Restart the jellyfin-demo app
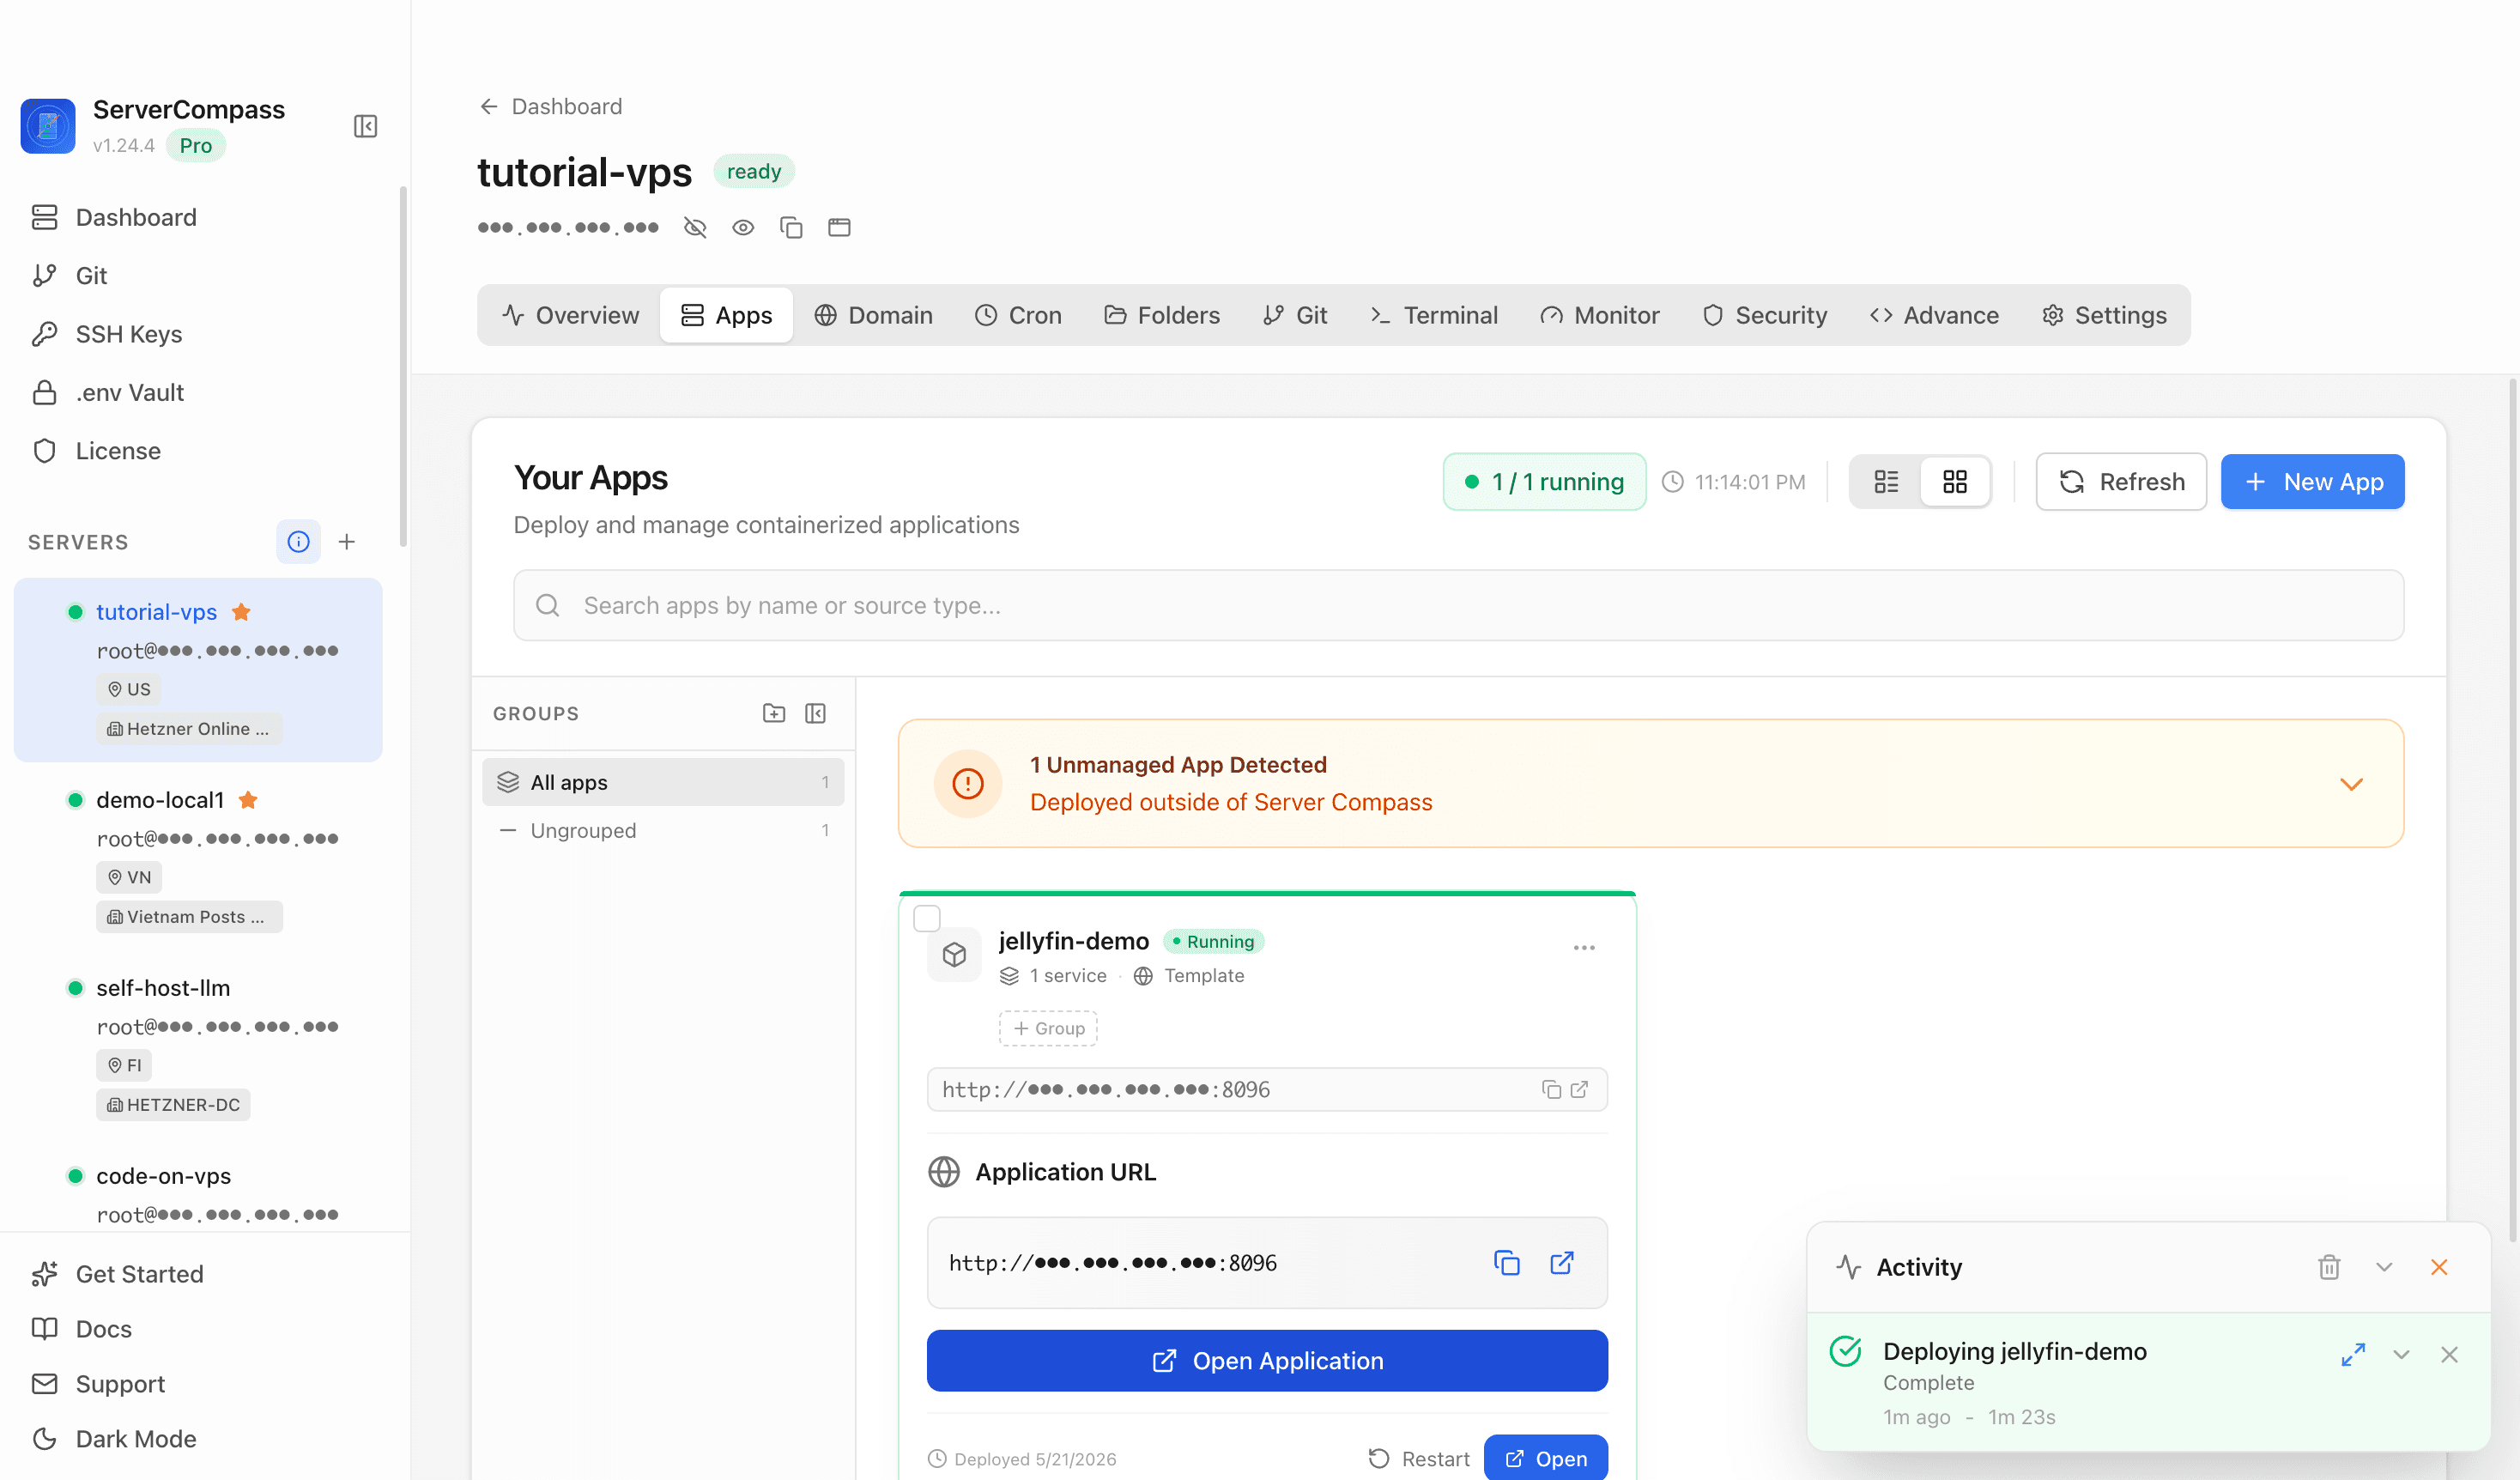The image size is (2520, 1480). click(x=1418, y=1459)
